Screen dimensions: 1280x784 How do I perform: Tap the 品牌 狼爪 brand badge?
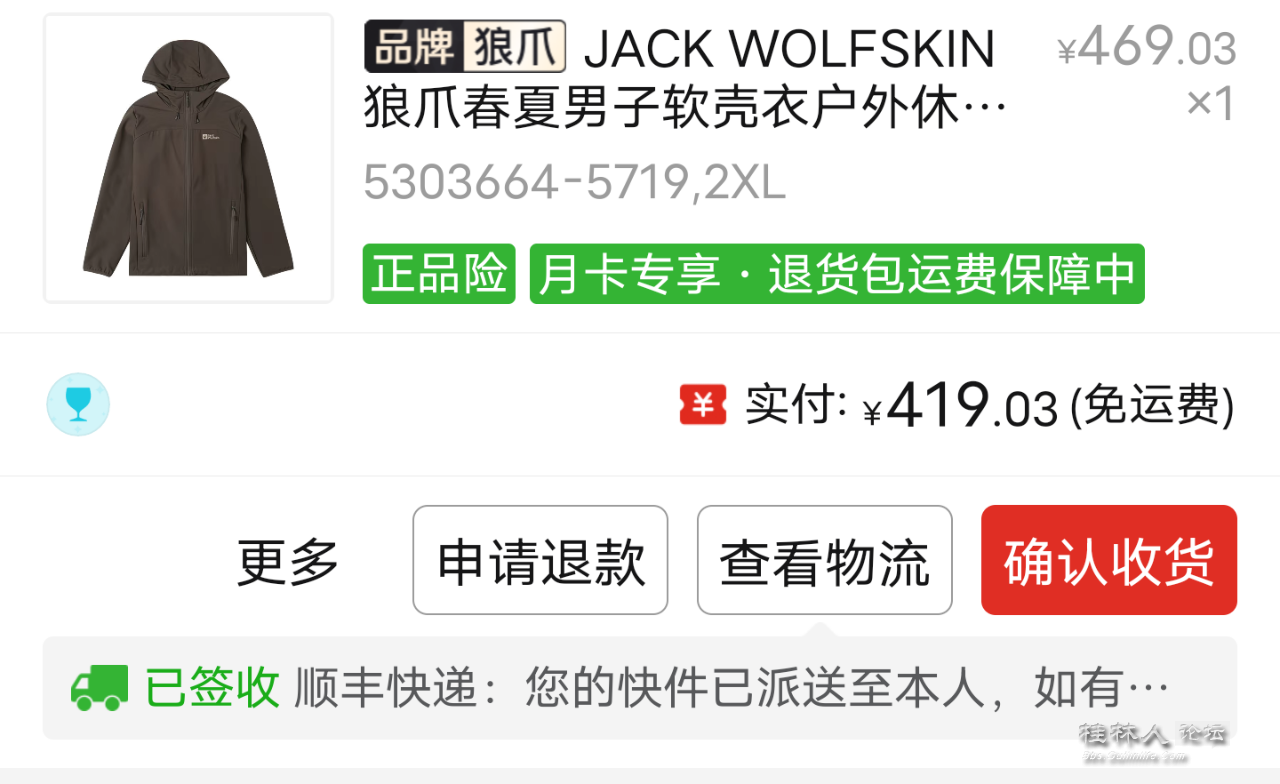click(465, 47)
